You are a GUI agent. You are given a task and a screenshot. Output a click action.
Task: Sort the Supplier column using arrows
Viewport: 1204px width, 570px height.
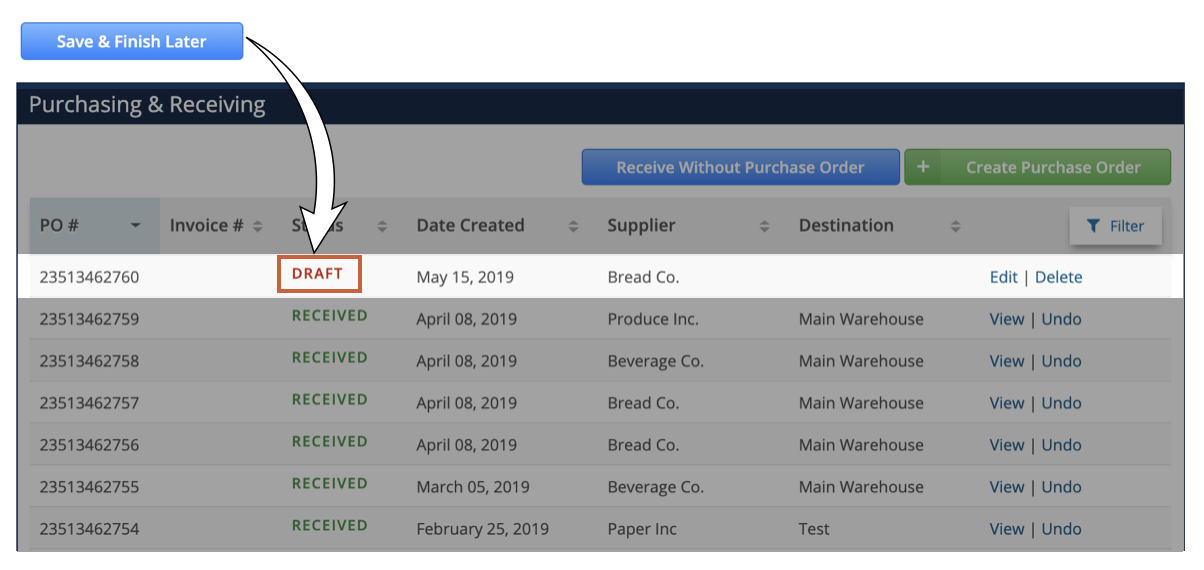pyautogui.click(x=764, y=226)
